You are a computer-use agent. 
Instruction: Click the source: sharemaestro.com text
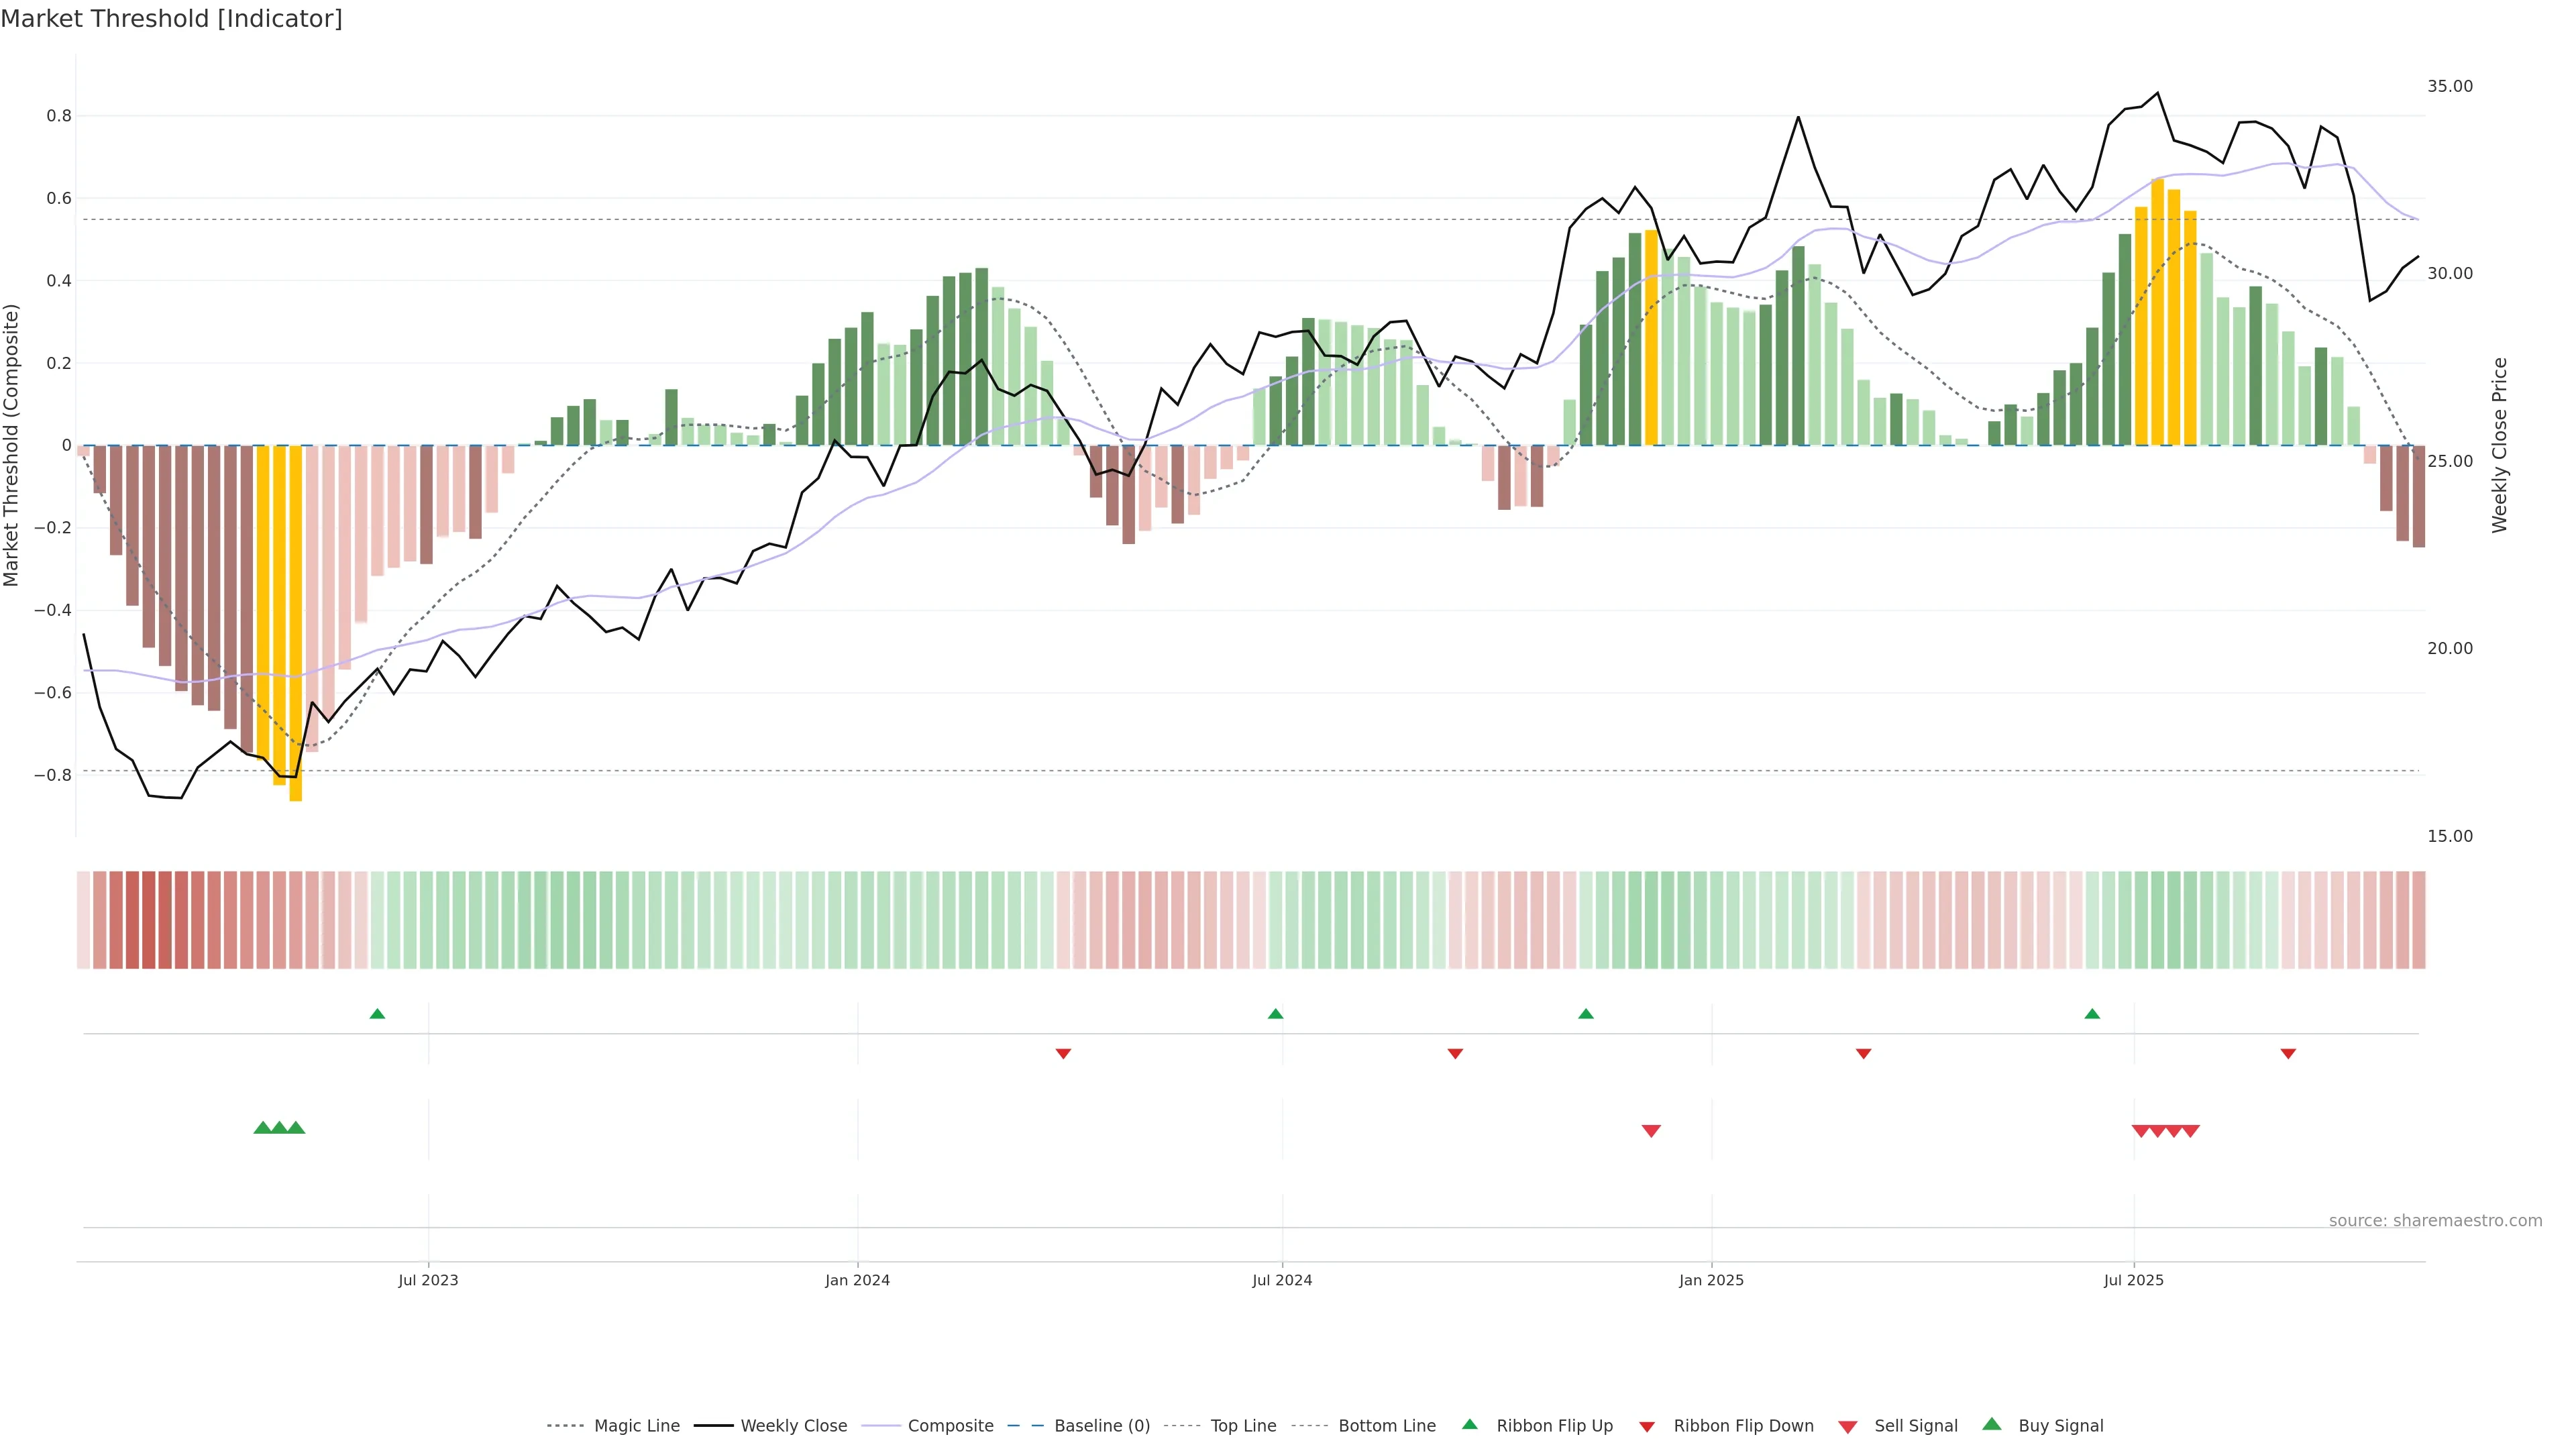[x=2435, y=1221]
